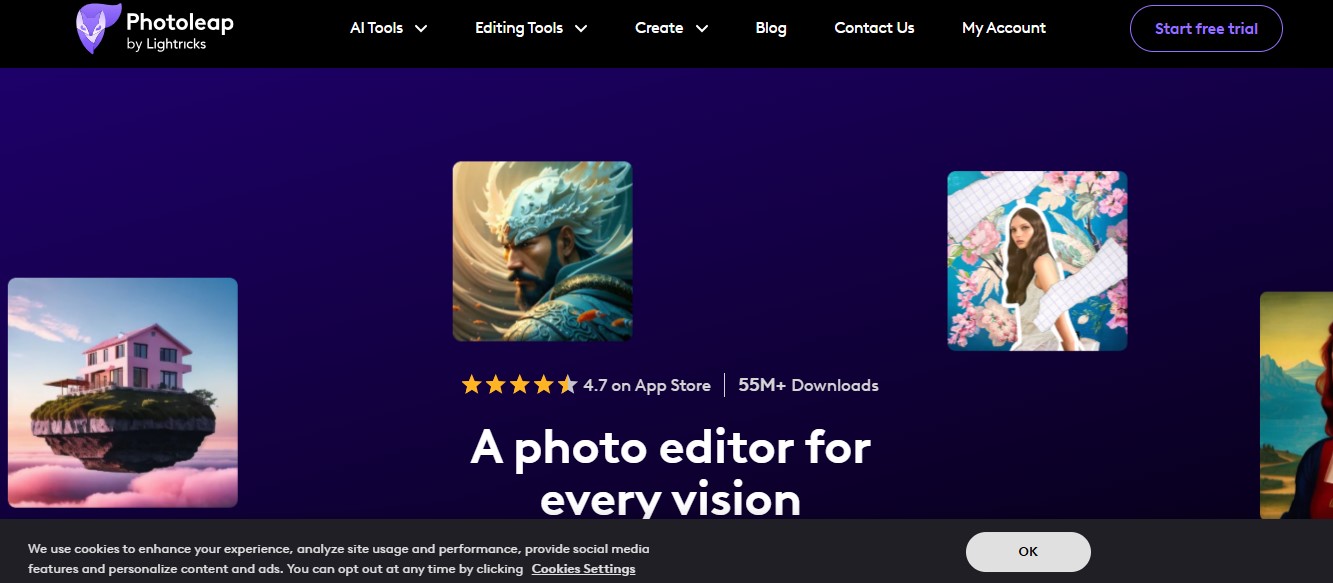Accept cookies with the OK button
The image size is (1333, 583).
1028,552
